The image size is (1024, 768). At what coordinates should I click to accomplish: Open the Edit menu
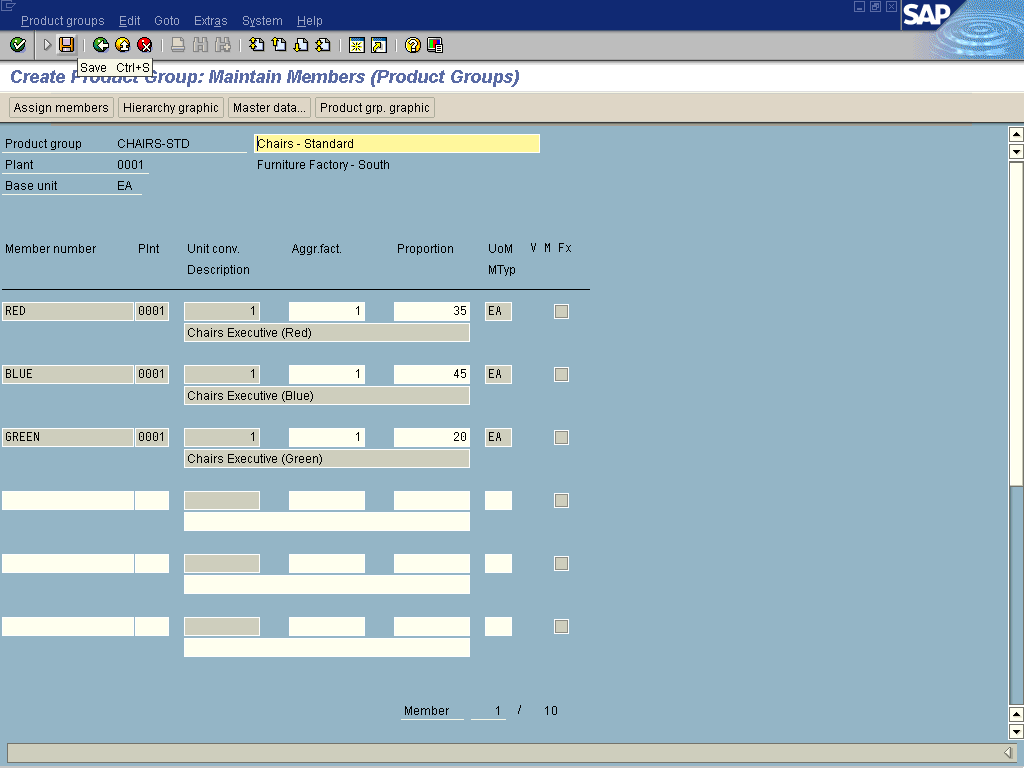(x=129, y=21)
